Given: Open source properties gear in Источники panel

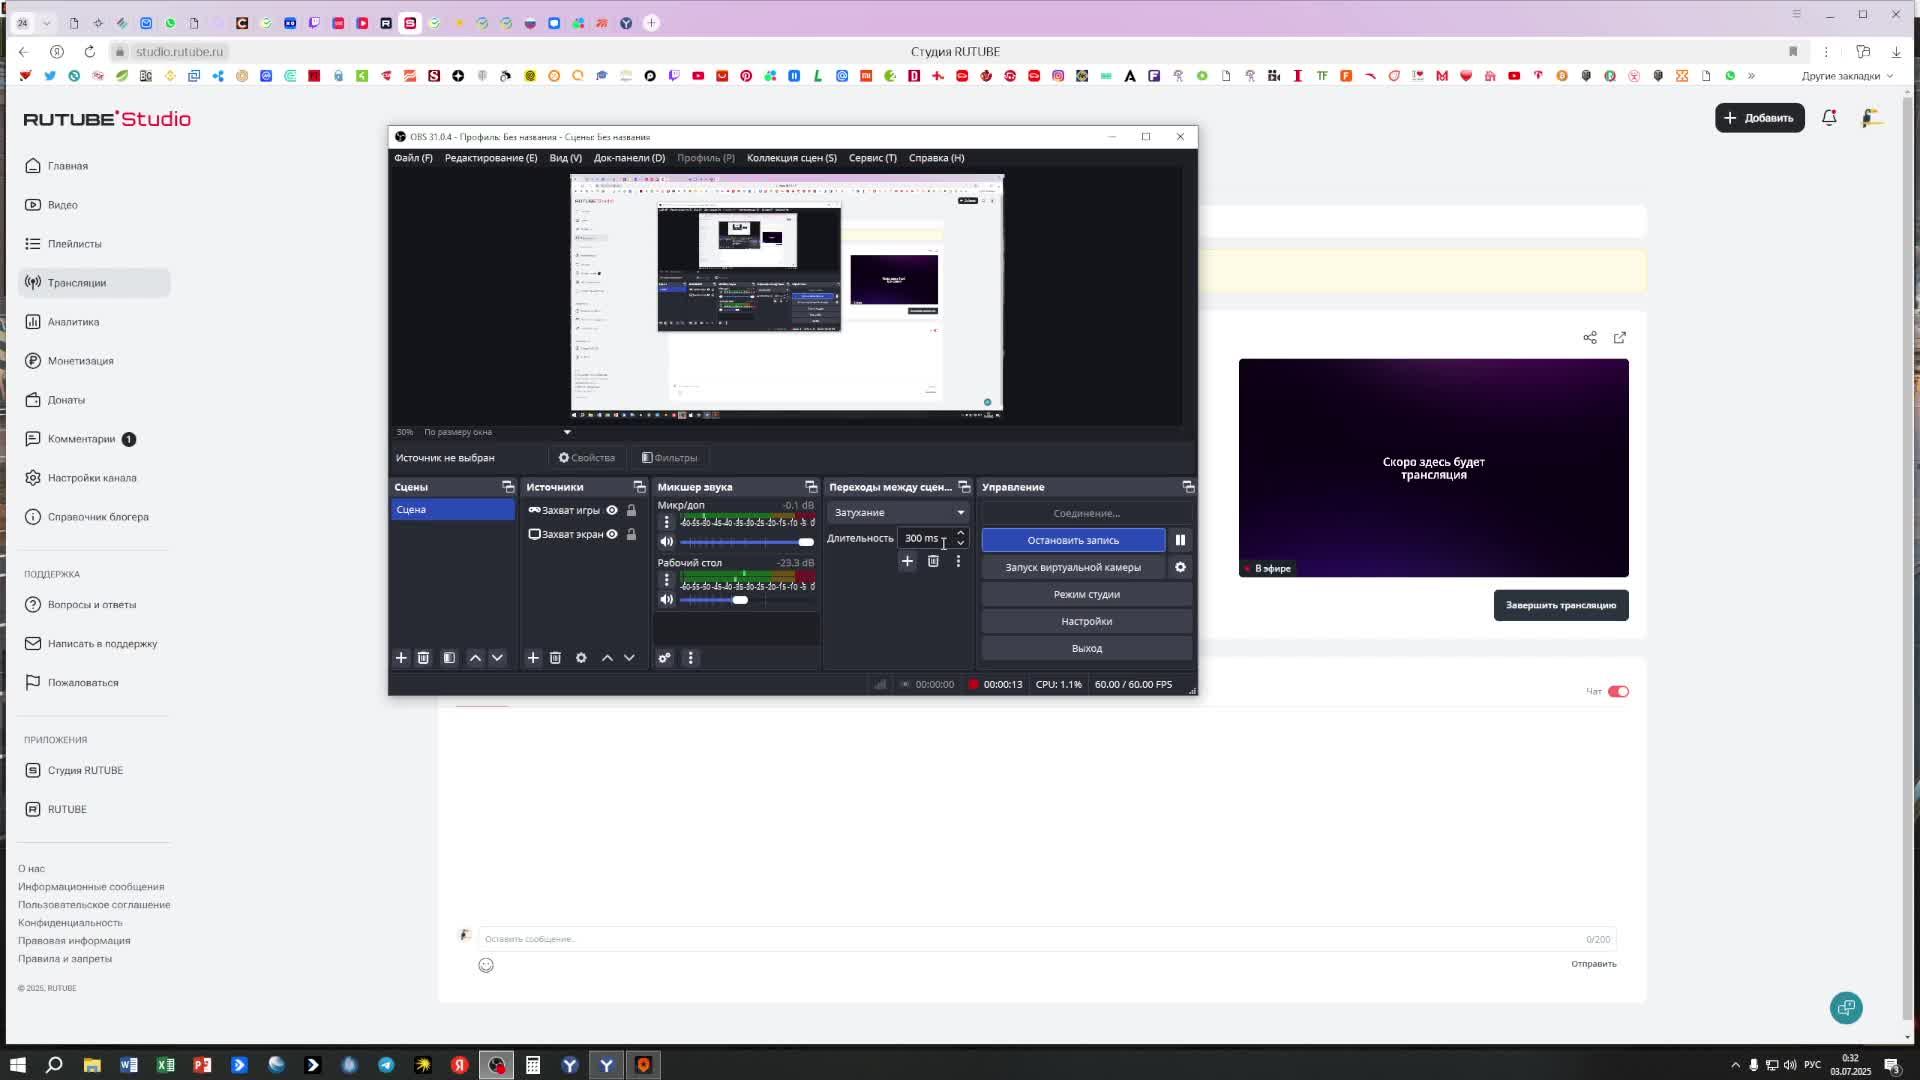Looking at the screenshot, I should [x=581, y=658].
